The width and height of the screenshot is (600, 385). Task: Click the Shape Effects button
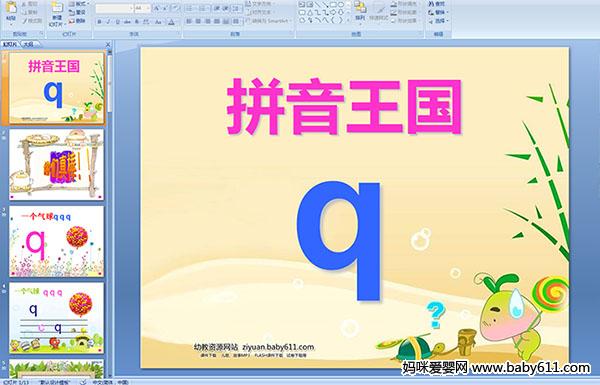(404, 20)
